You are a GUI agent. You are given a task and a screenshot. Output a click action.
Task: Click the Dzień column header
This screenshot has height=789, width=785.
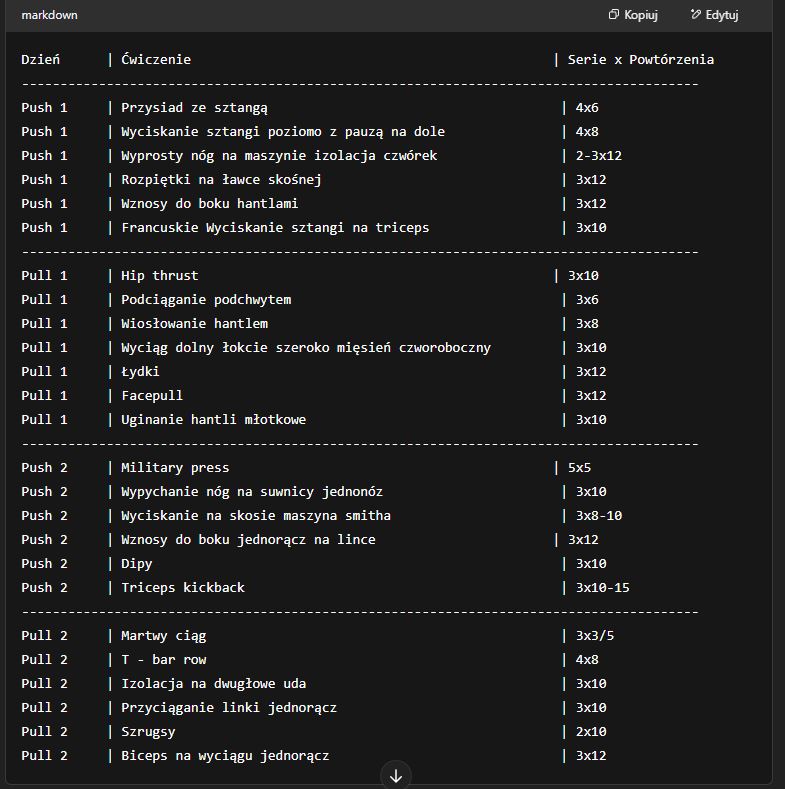coord(40,59)
